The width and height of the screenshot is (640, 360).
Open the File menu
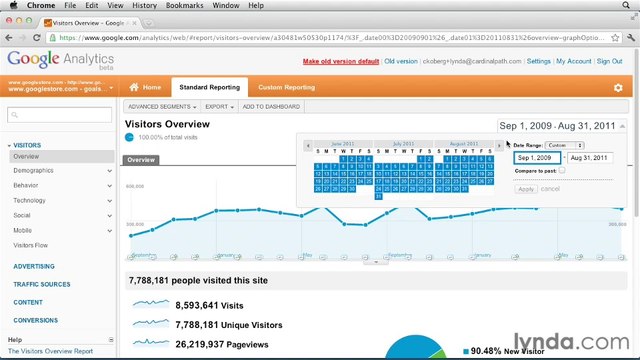70,5
